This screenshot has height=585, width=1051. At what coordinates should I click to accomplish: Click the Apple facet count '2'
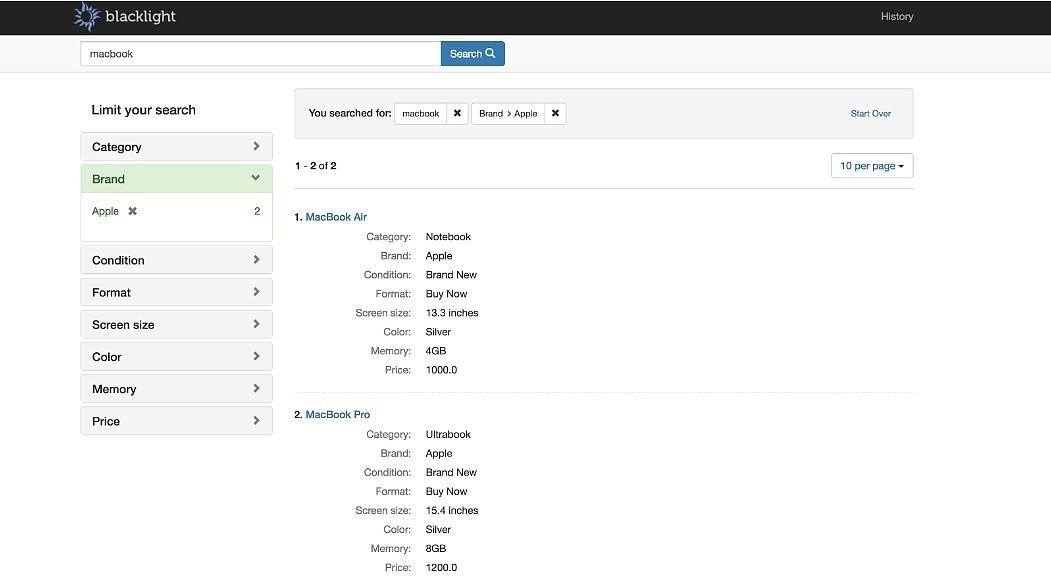[x=257, y=211]
